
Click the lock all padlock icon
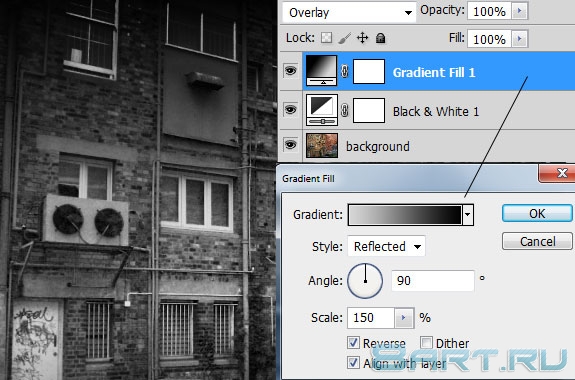pyautogui.click(x=381, y=38)
